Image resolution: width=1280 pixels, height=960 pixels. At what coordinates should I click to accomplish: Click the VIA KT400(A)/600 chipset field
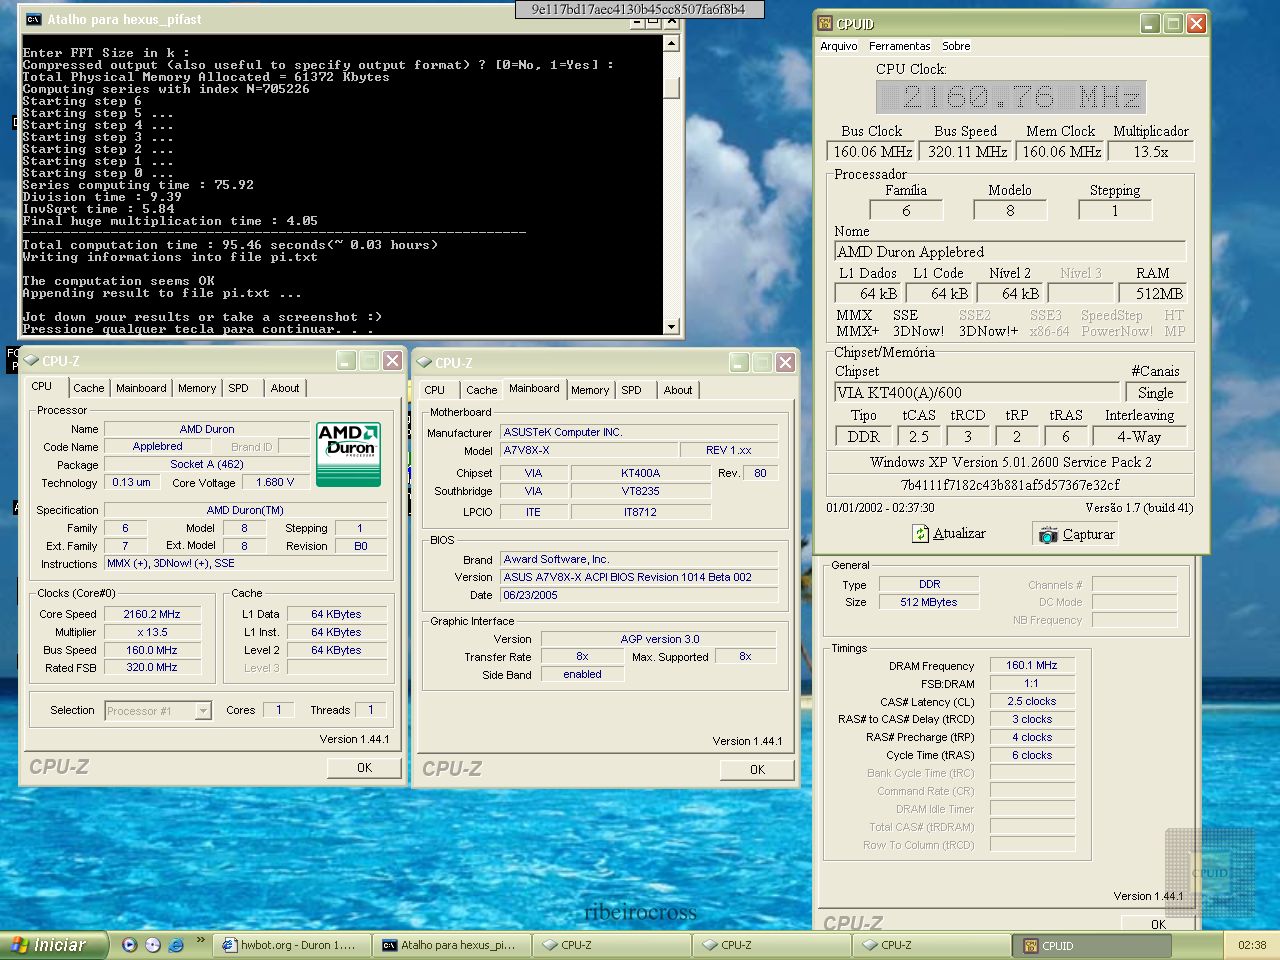click(x=976, y=393)
